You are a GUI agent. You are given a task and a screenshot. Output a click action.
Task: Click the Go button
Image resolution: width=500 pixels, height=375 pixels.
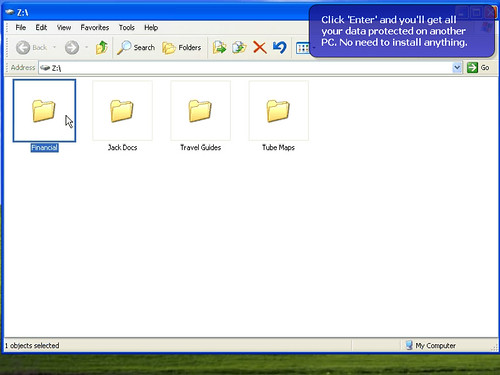pos(478,68)
